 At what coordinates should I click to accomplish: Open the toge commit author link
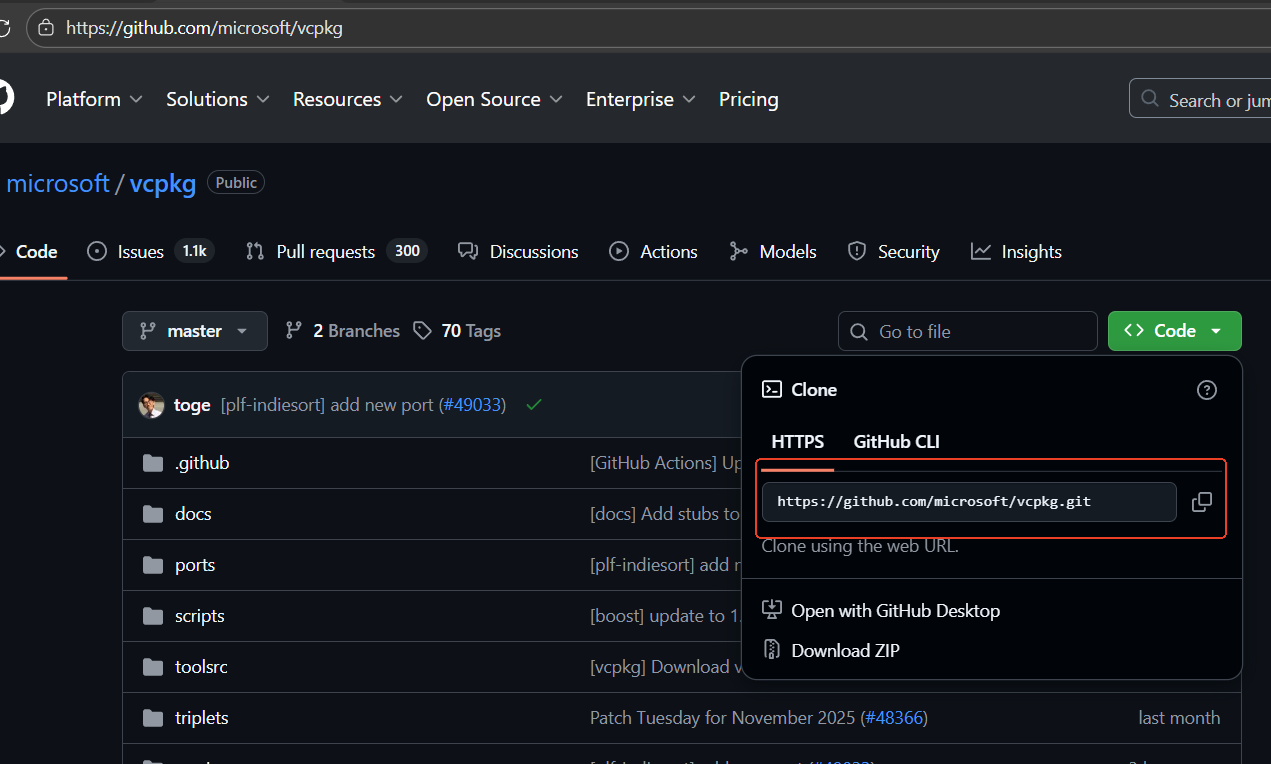point(192,405)
